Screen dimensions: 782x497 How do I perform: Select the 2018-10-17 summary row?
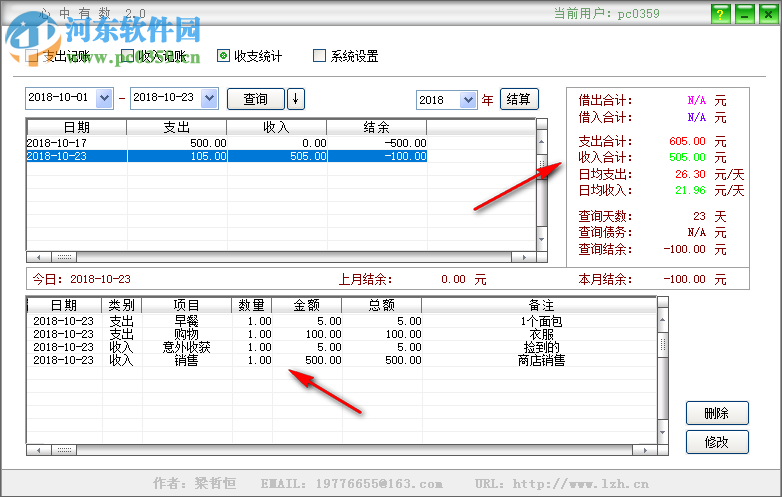(x=227, y=143)
